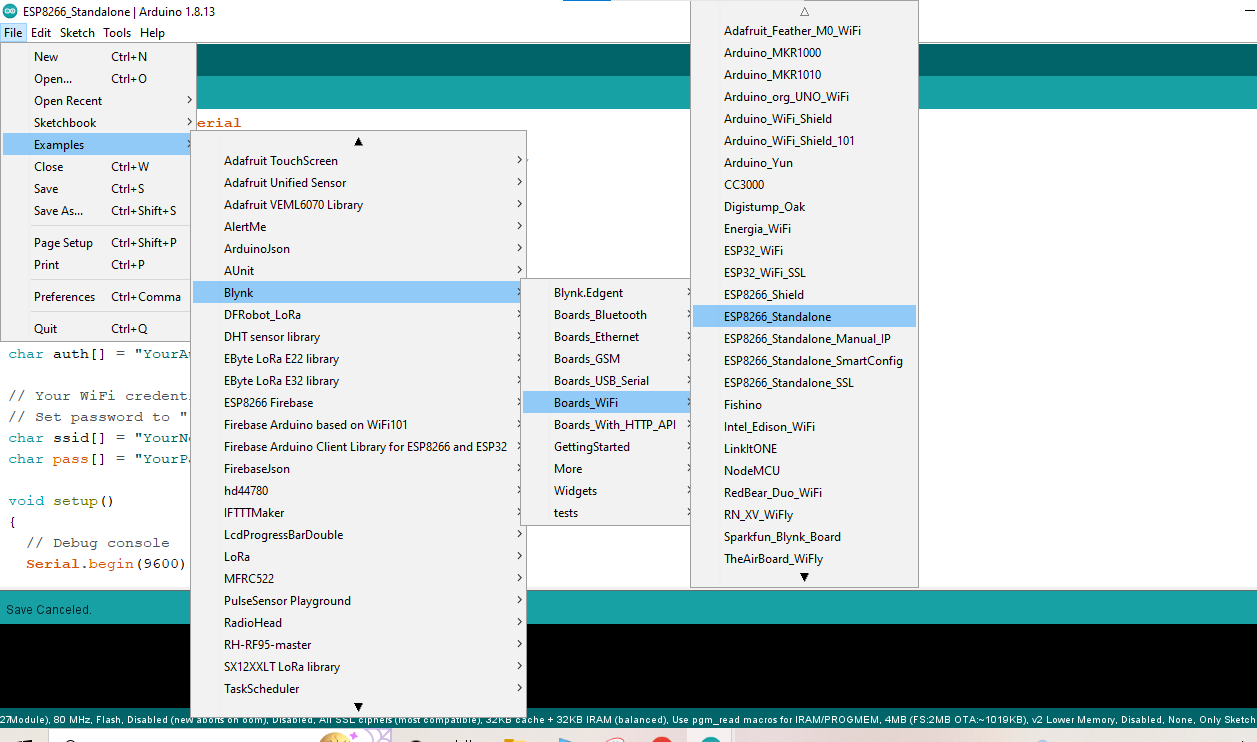Screen dimensions: 1257x742
Task: Expand MFRC522 examples submenu
Action: pos(358,579)
